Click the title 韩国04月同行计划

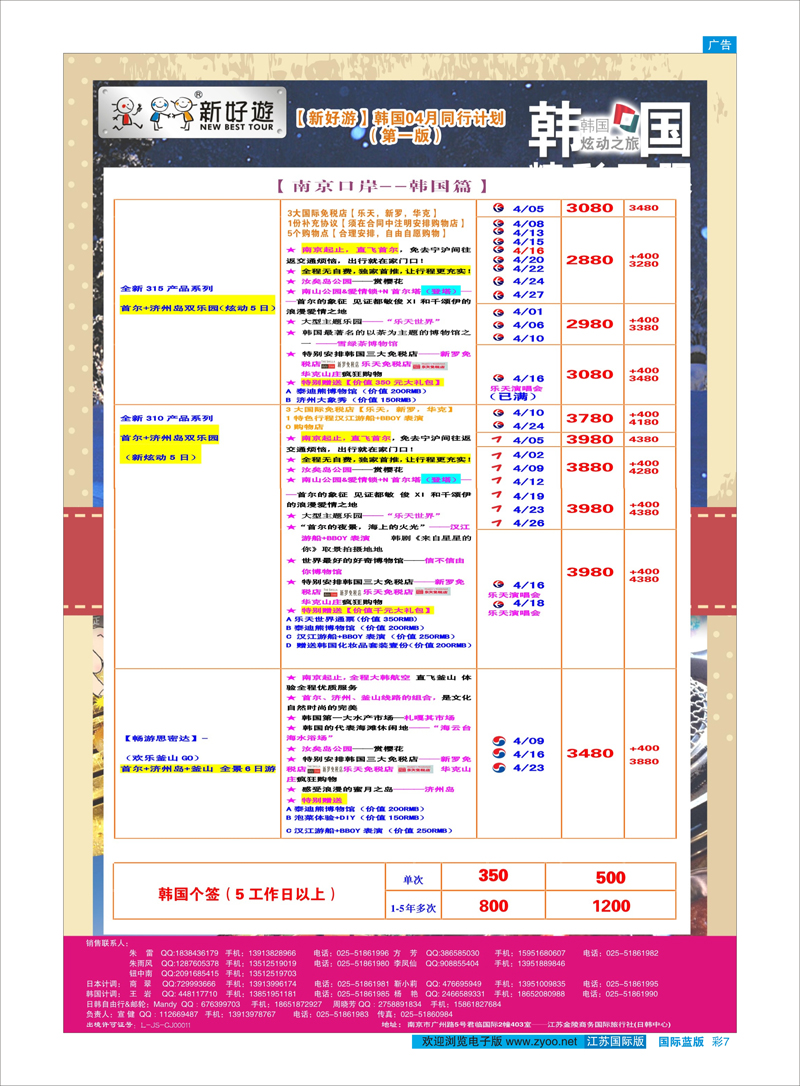(439, 118)
